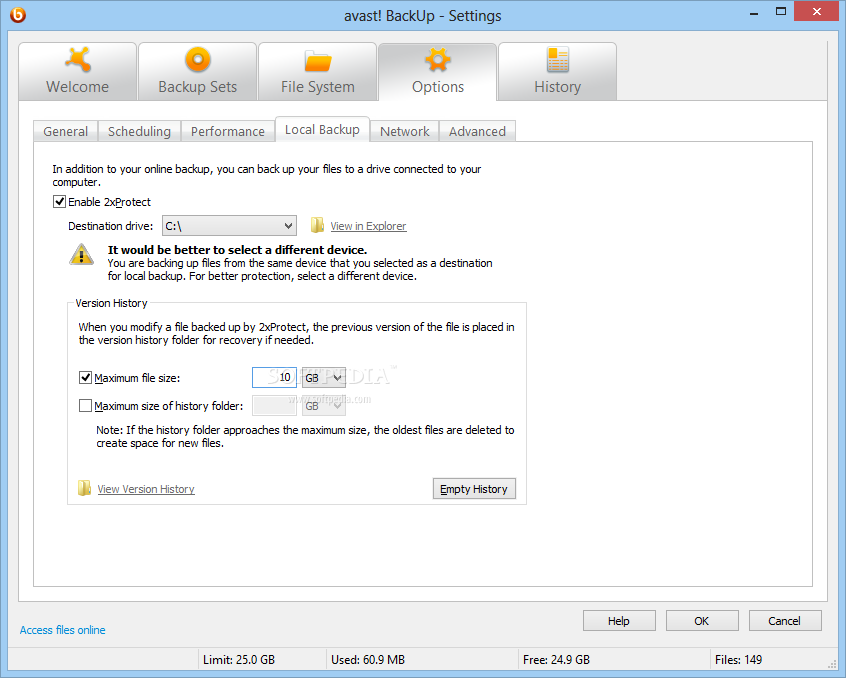
Task: Click the window resize grip at corner
Action: point(832,663)
